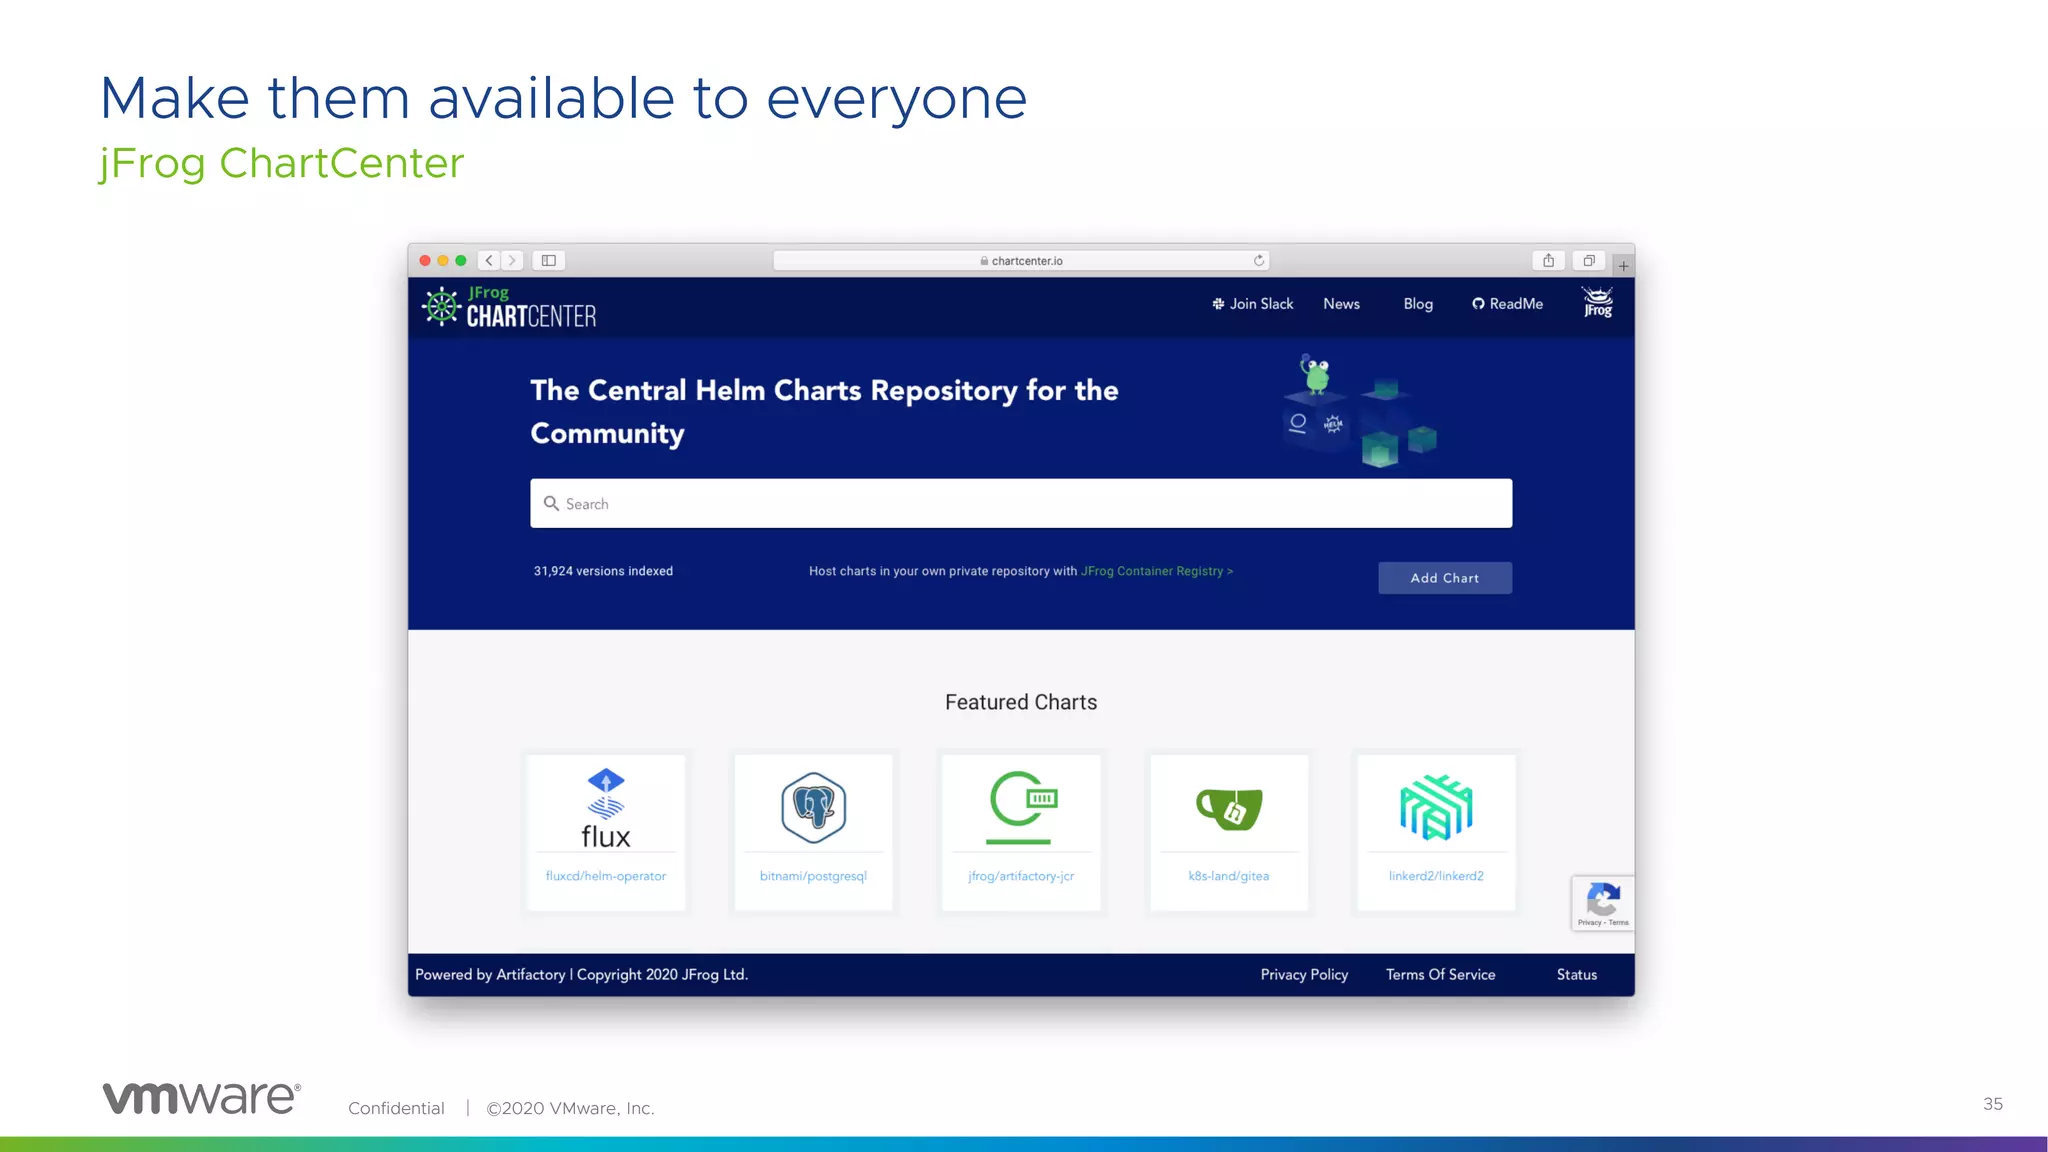Click the reCAPTCHA badge

[x=1603, y=903]
